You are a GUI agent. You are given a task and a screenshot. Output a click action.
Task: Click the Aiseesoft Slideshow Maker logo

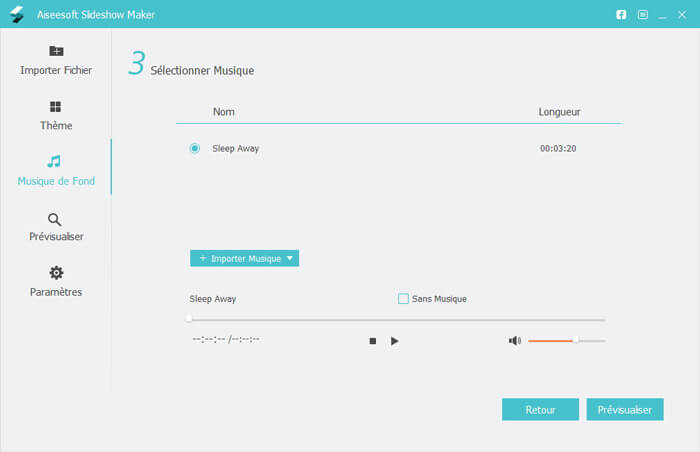17,15
